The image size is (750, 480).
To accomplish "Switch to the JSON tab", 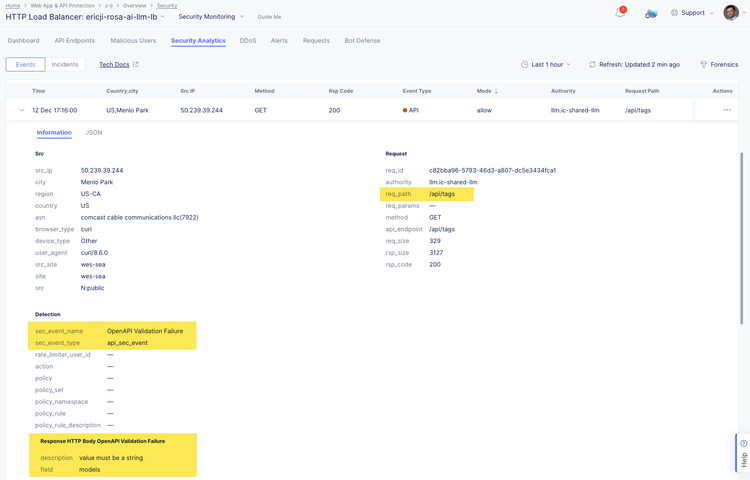I will pos(94,132).
